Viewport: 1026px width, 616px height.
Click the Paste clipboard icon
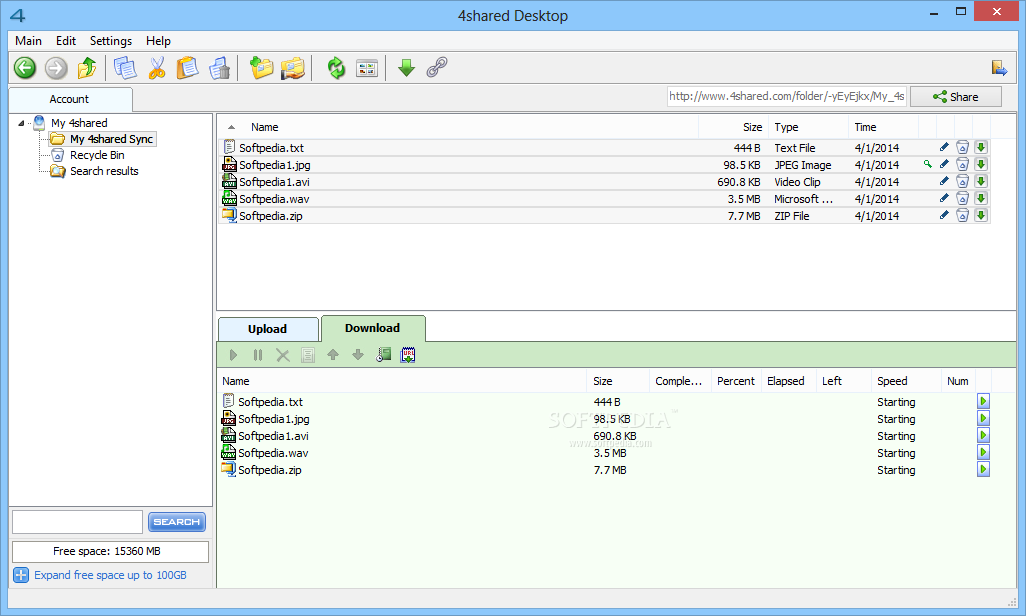188,67
